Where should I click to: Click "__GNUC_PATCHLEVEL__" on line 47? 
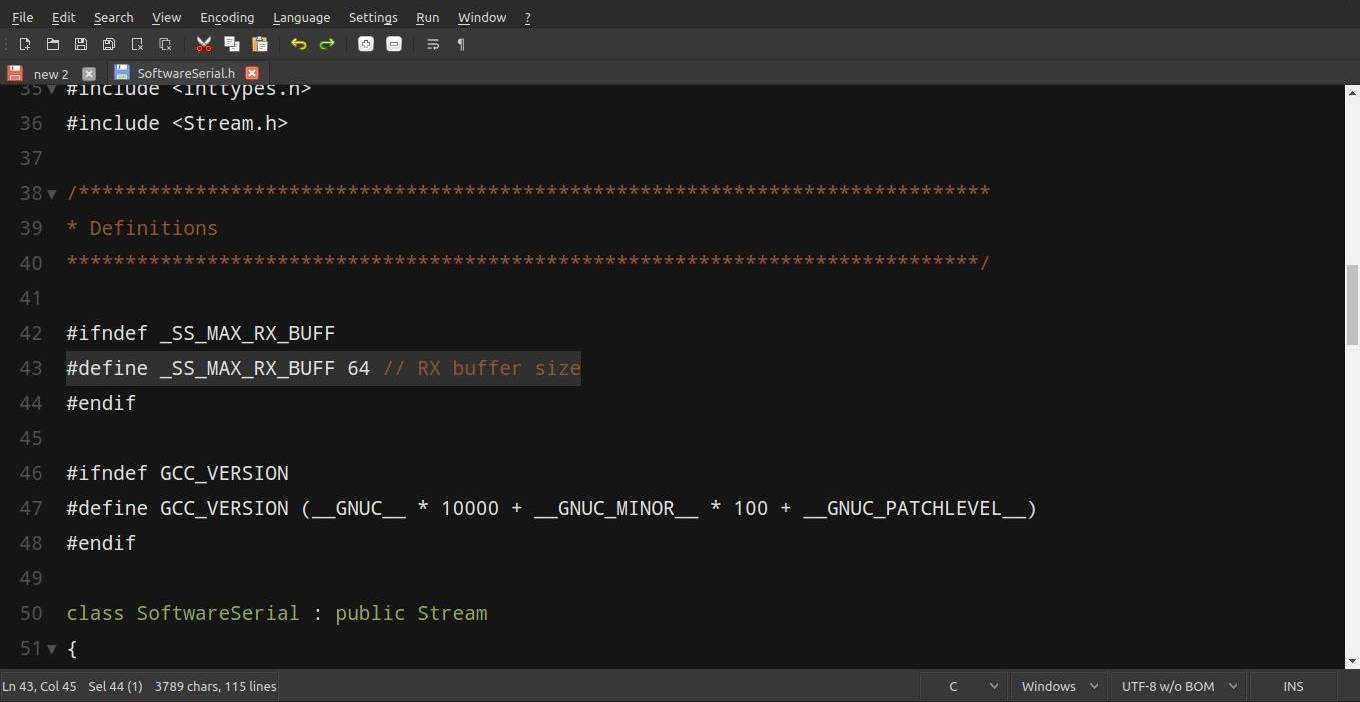click(x=914, y=508)
